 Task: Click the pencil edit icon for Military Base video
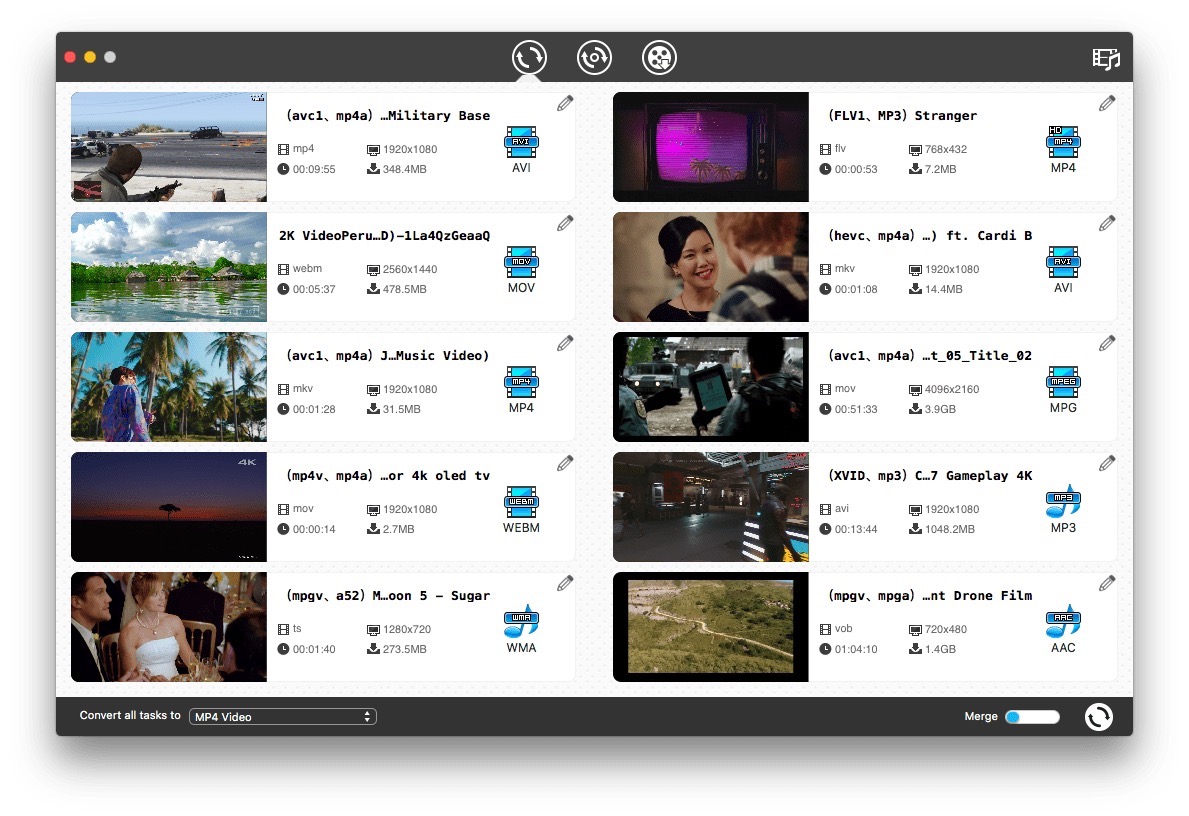565,103
